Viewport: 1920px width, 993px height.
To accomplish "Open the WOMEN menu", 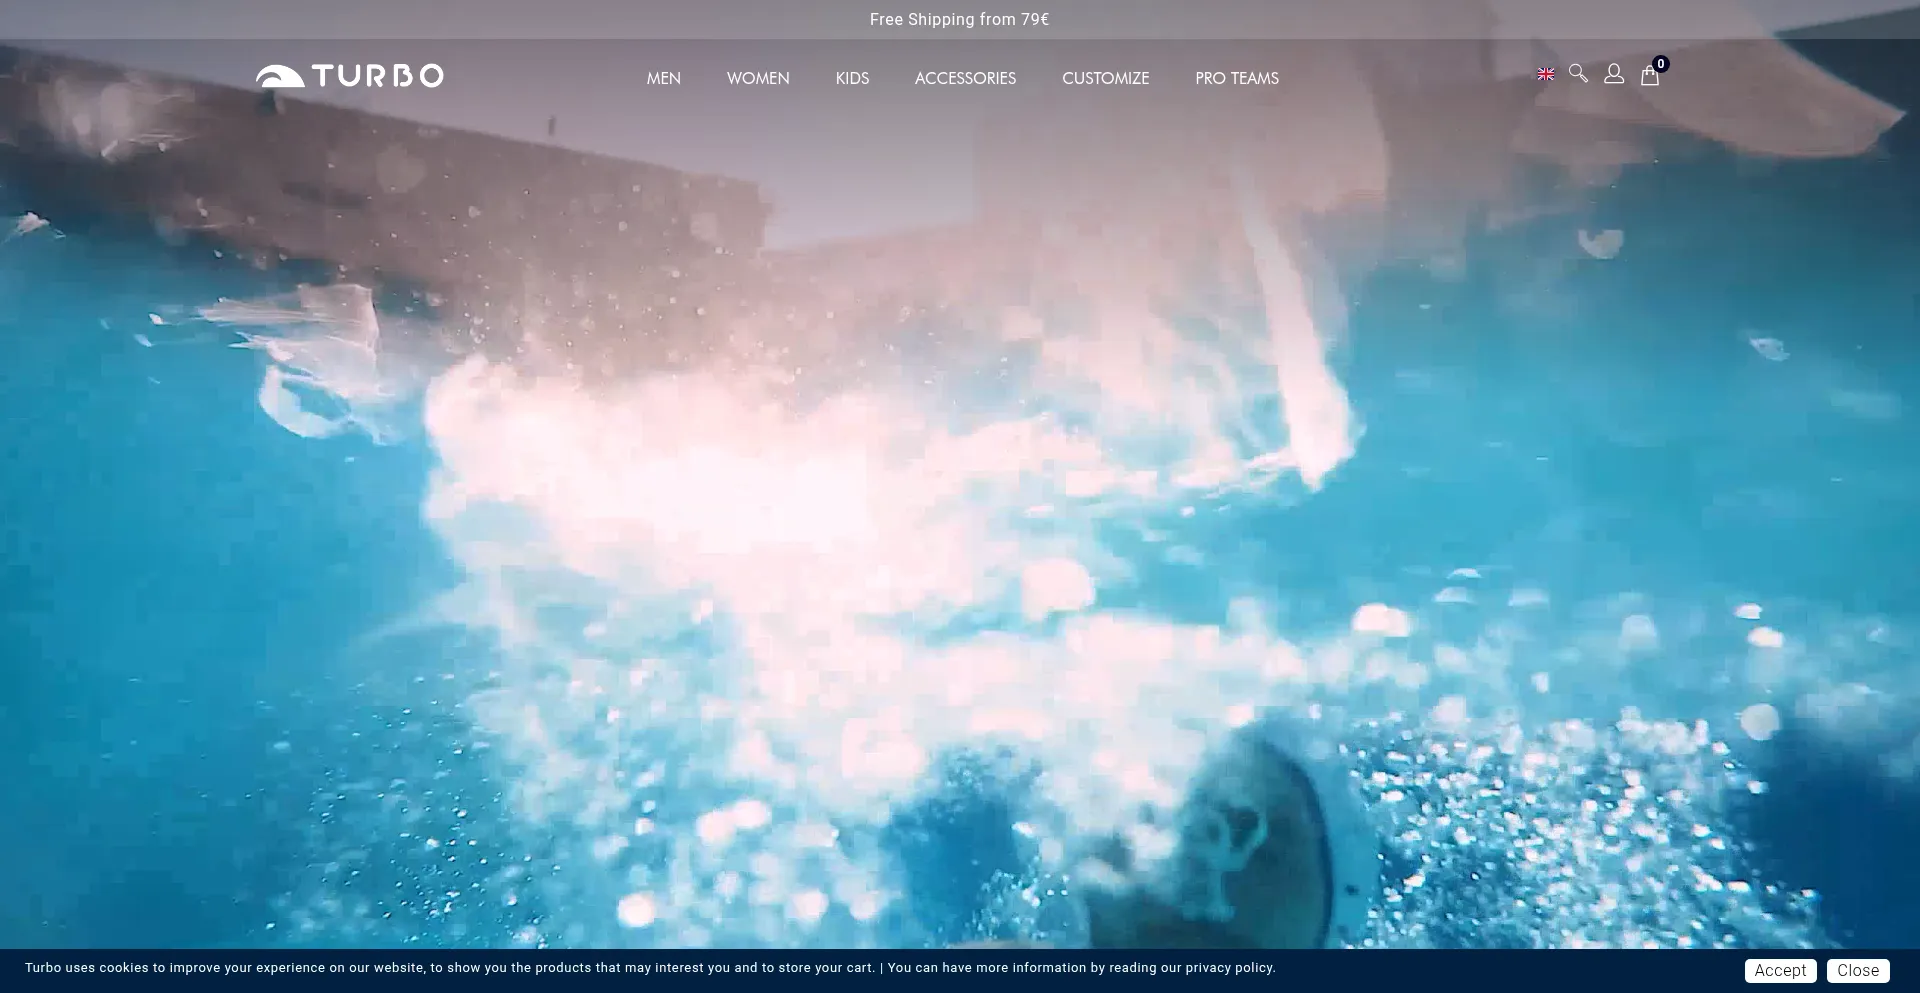I will [758, 78].
